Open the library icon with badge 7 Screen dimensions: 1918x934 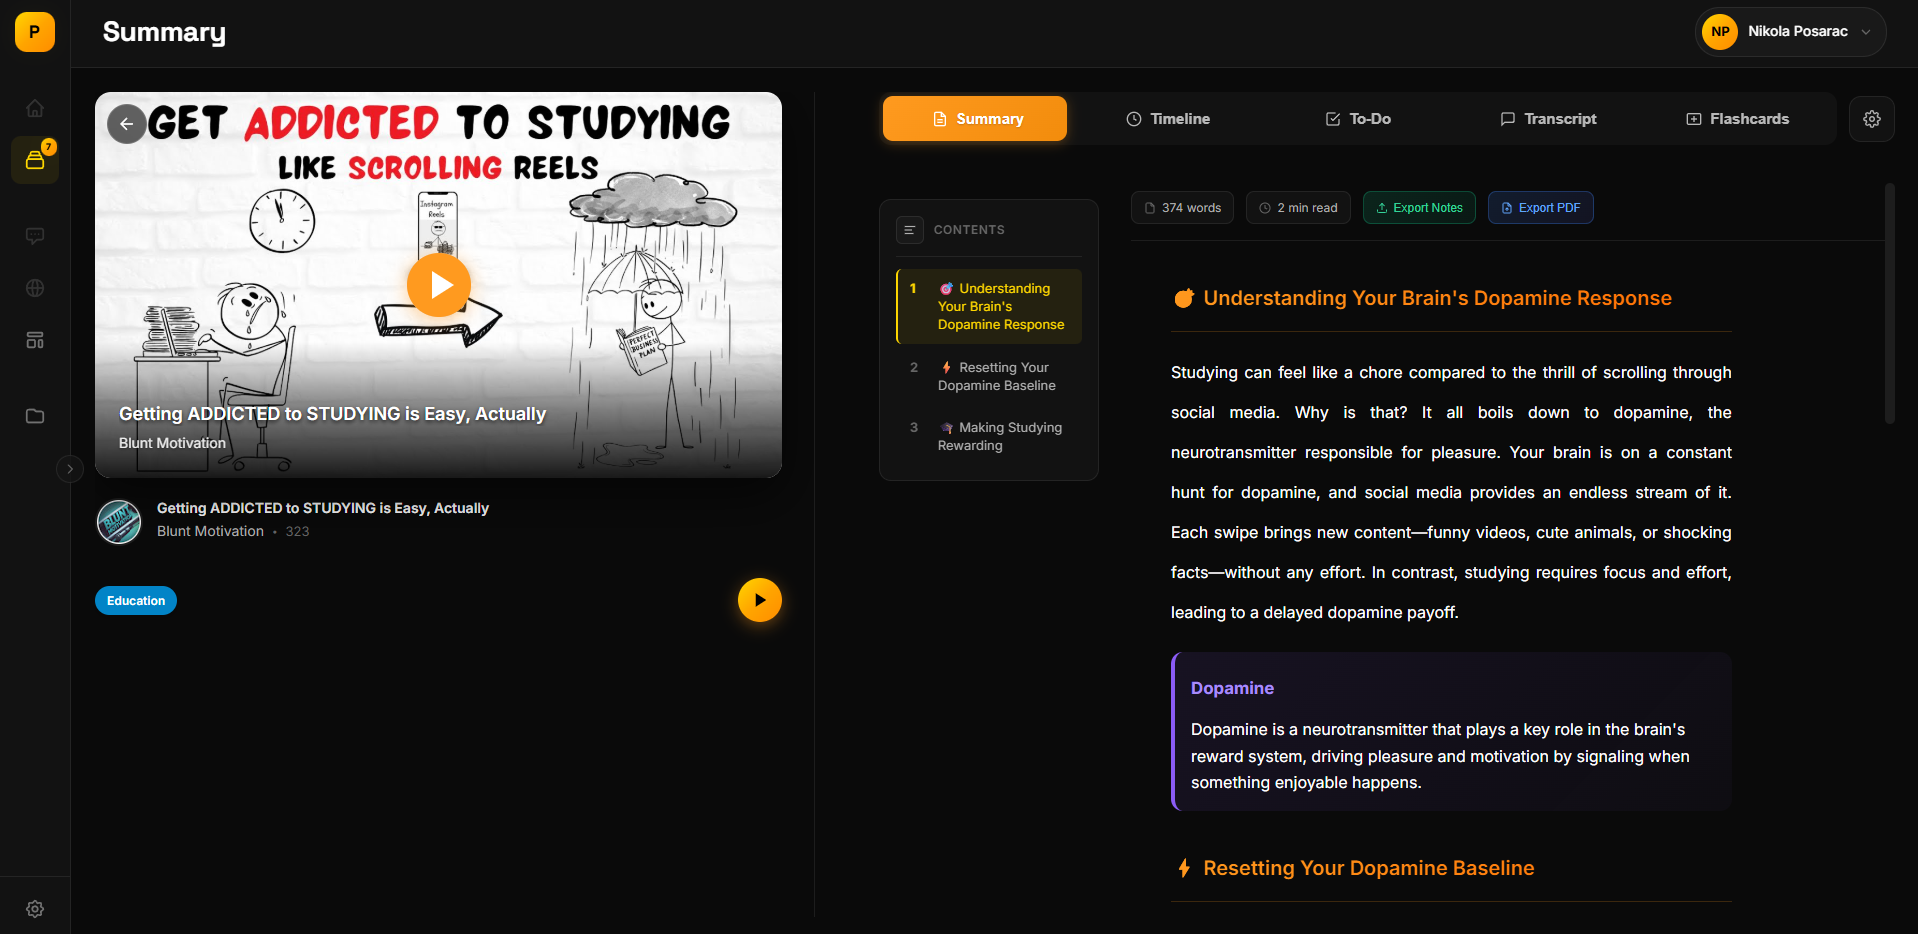click(35, 160)
